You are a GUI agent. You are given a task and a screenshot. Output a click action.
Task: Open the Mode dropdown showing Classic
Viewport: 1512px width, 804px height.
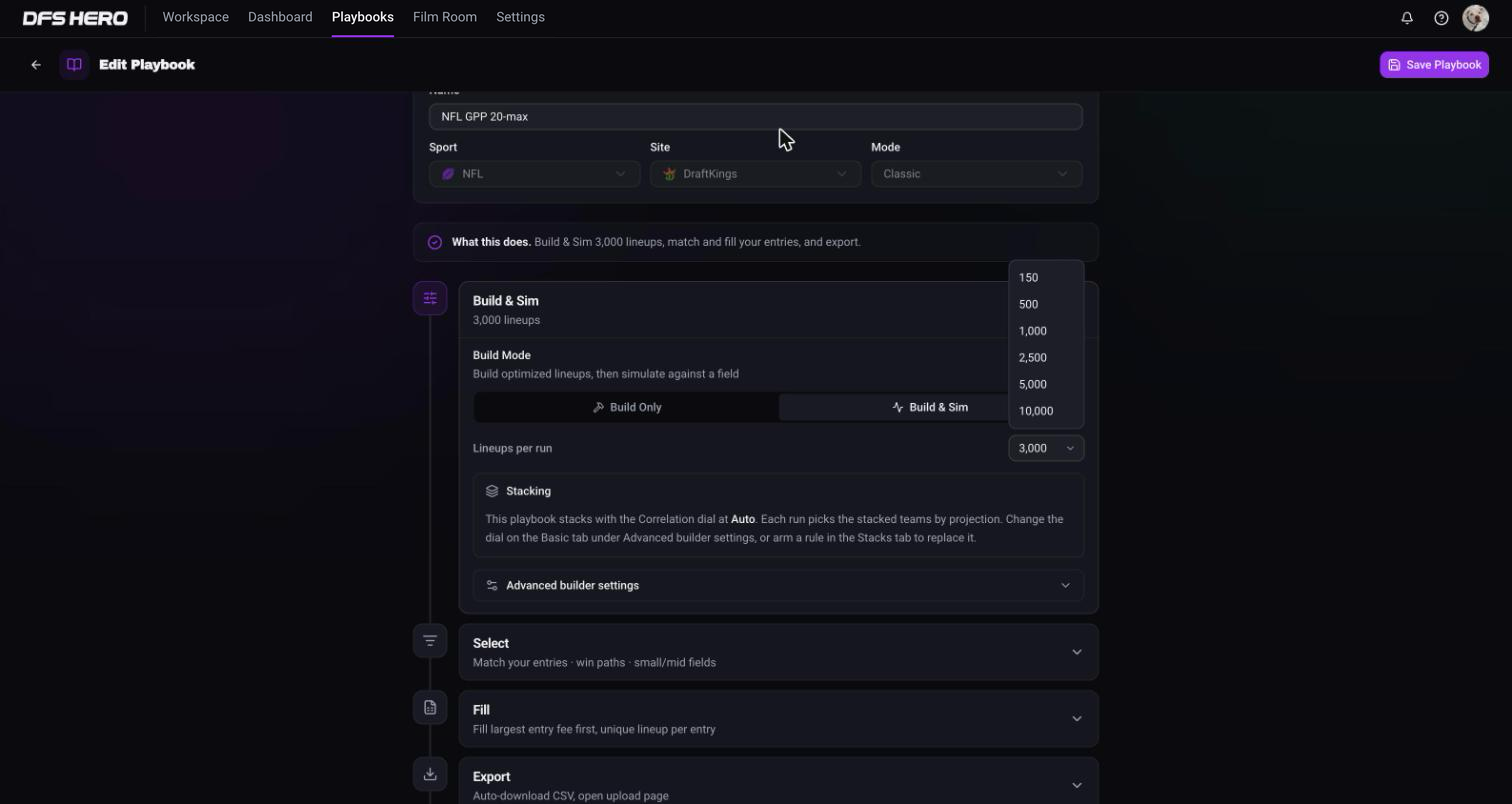976,174
